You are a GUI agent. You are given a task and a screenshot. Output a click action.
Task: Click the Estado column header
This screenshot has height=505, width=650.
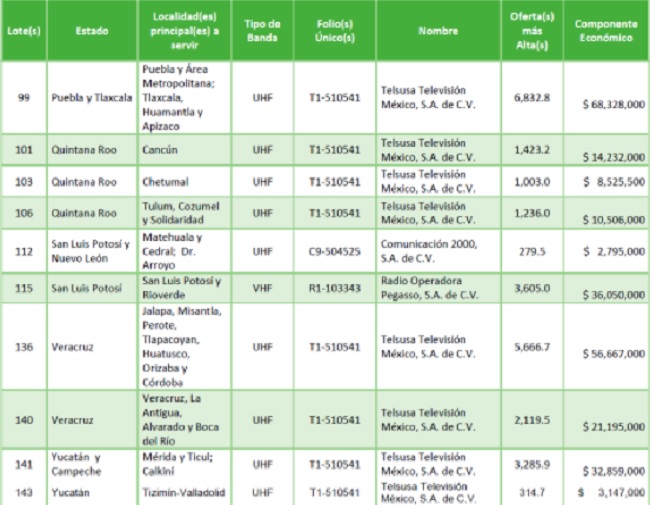click(92, 31)
